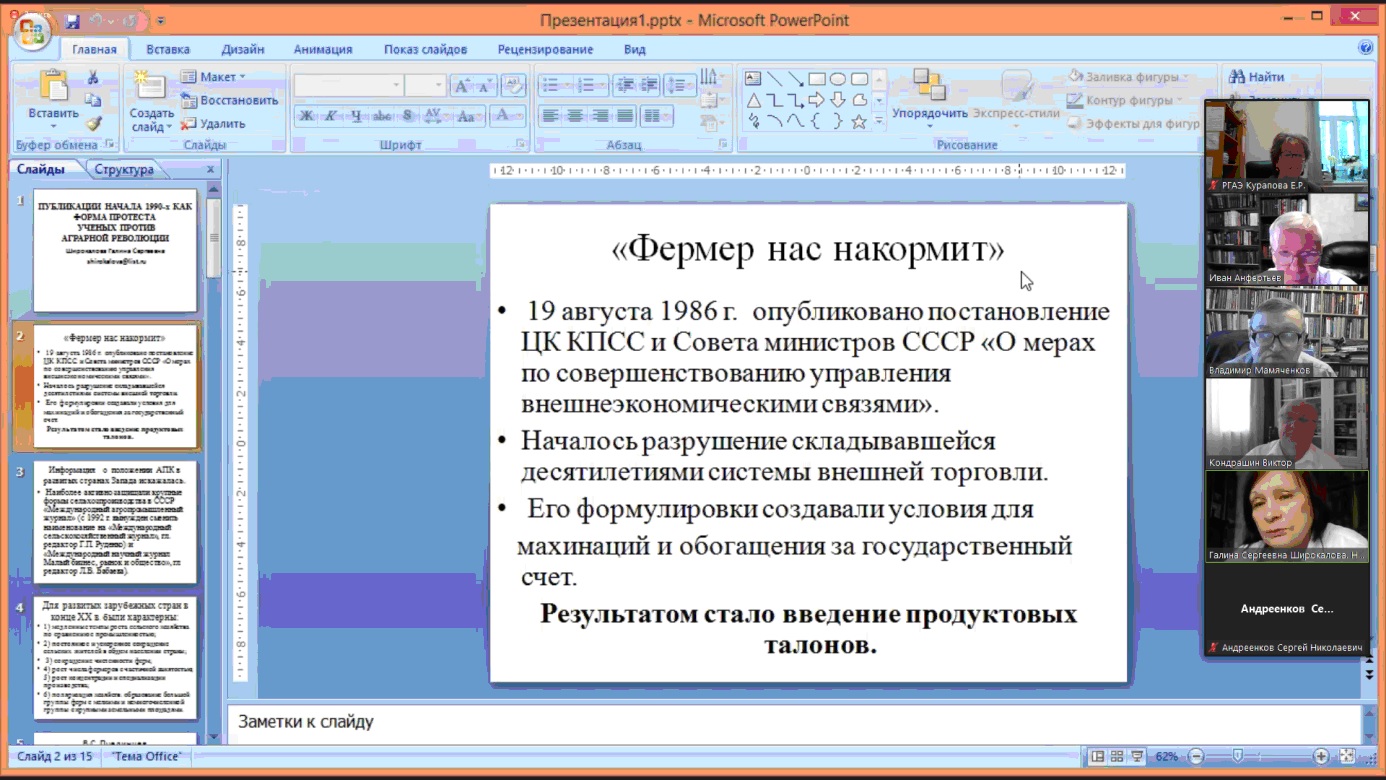Click Найти to find text
This screenshot has width=1386, height=780.
click(1256, 77)
